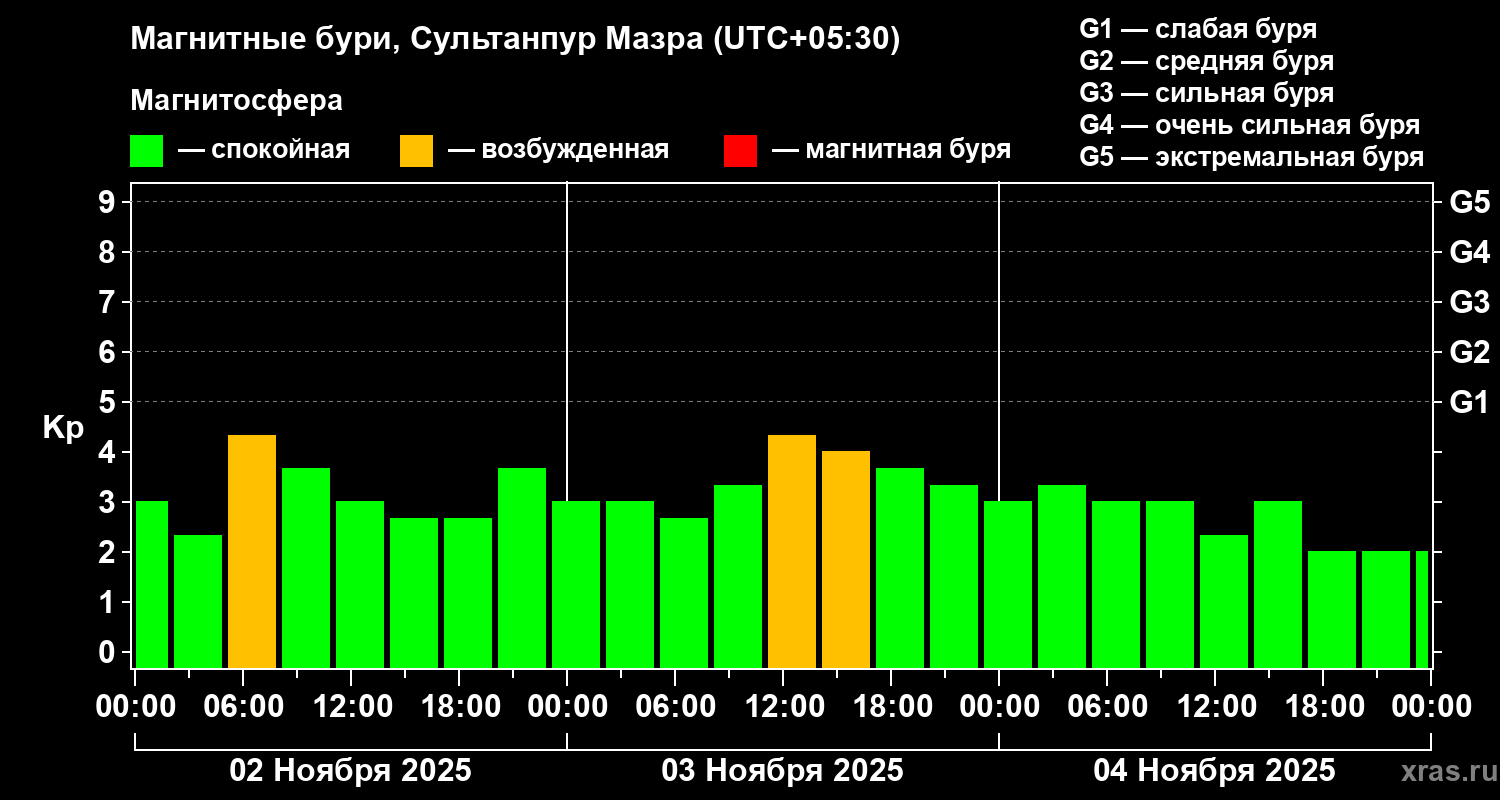
Task: Select the G4 — очень сильная буря line
Action: click(x=1250, y=125)
